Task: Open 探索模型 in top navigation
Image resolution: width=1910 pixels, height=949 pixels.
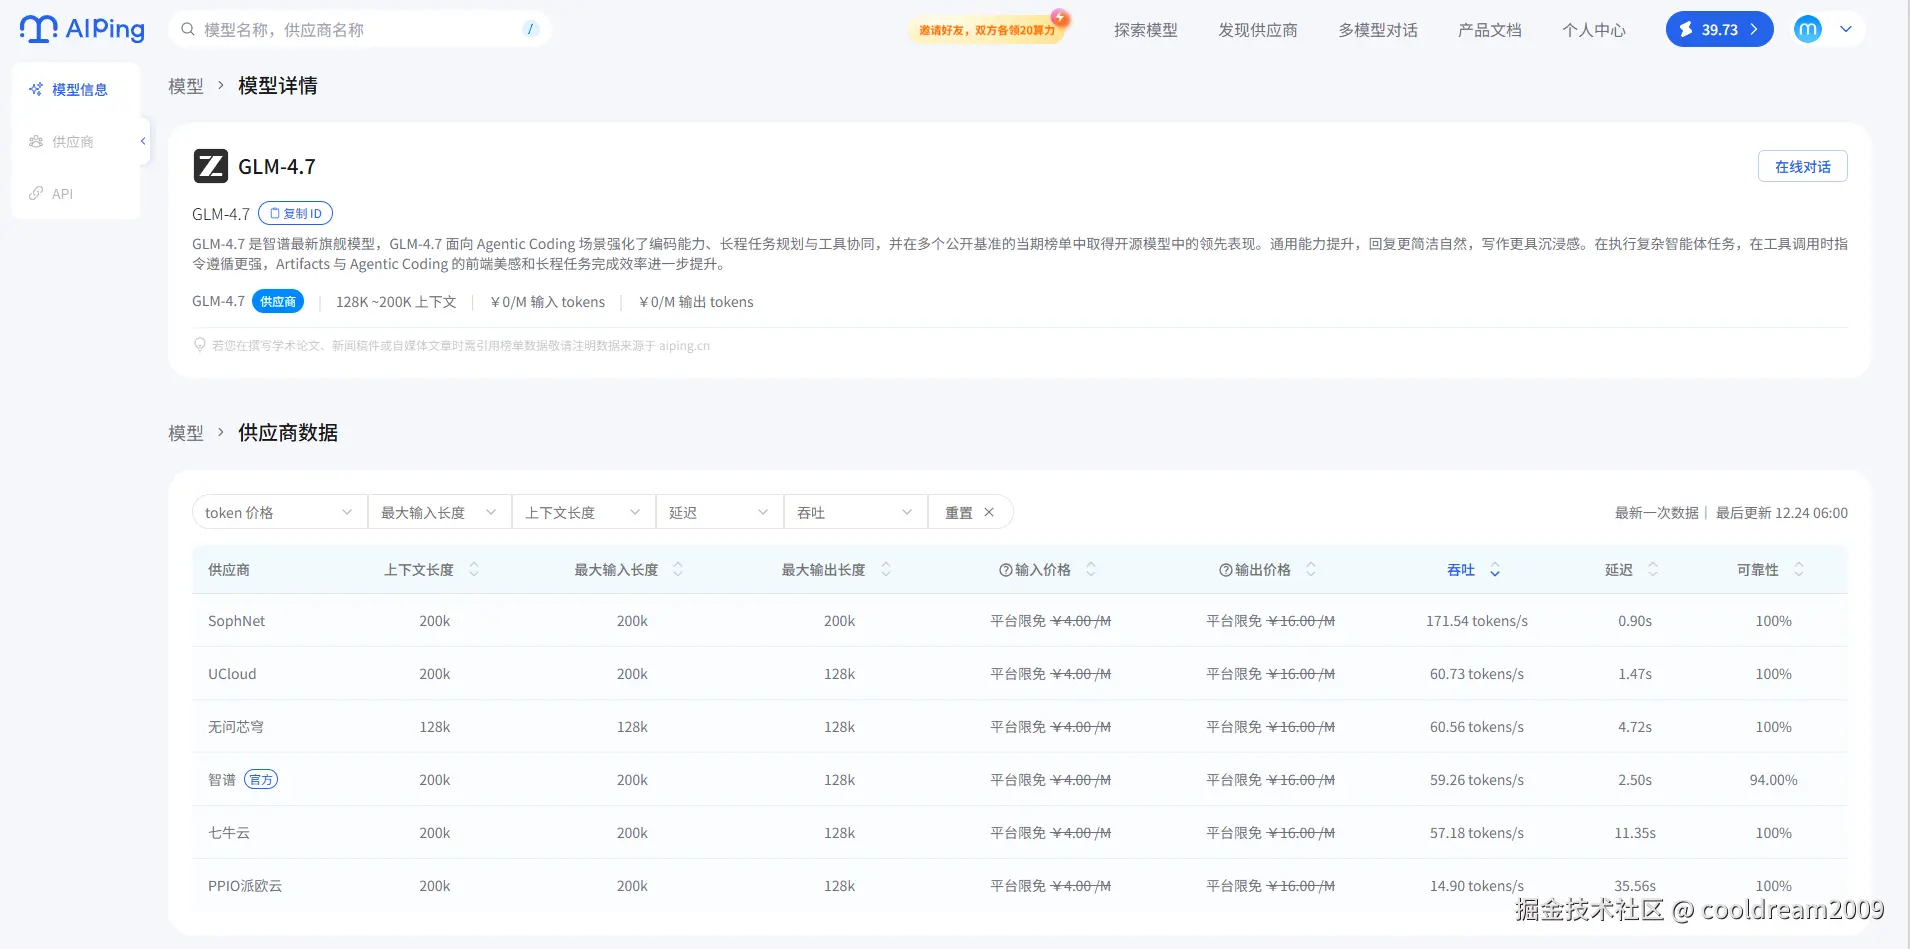Action: tap(1146, 30)
